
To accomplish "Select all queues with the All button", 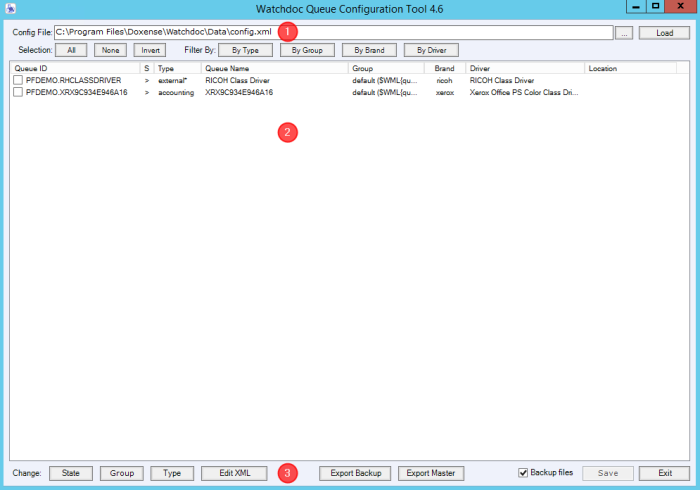I will point(71,50).
